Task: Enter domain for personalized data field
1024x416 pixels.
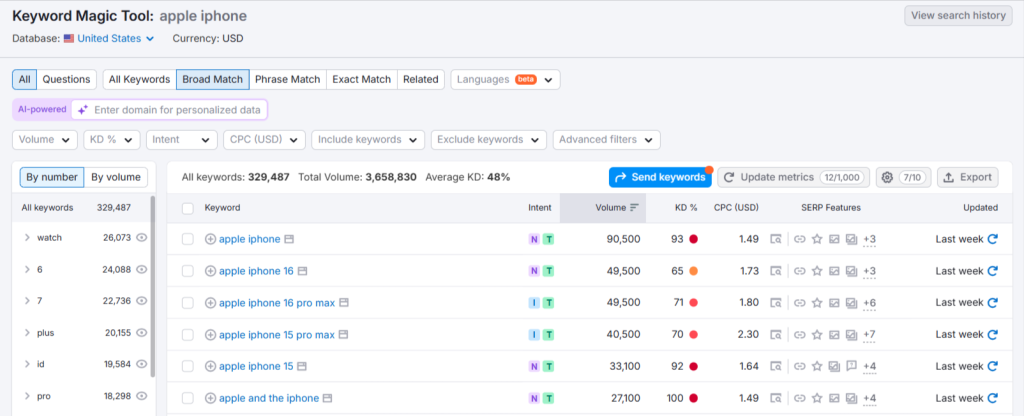Action: pyautogui.click(x=170, y=110)
